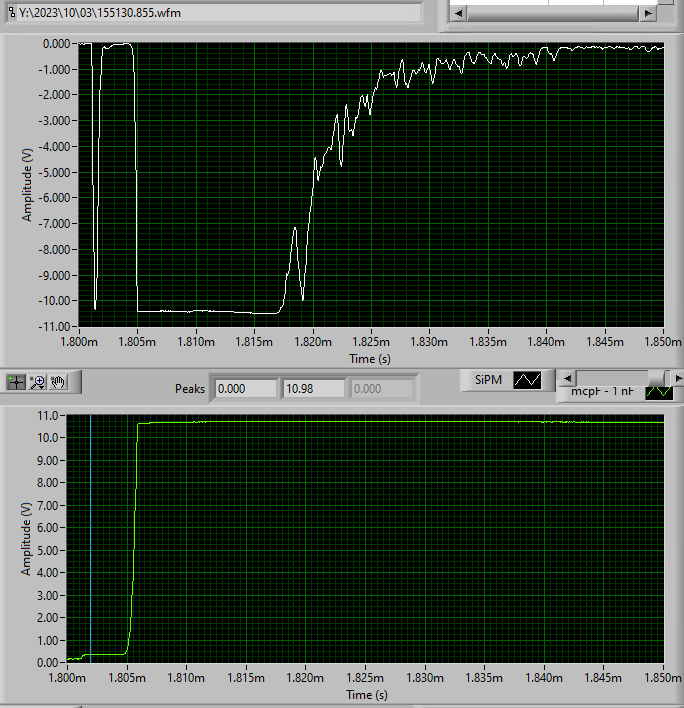The image size is (684, 708).
Task: Click left arrow of legend scrollbar
Action: click(568, 378)
